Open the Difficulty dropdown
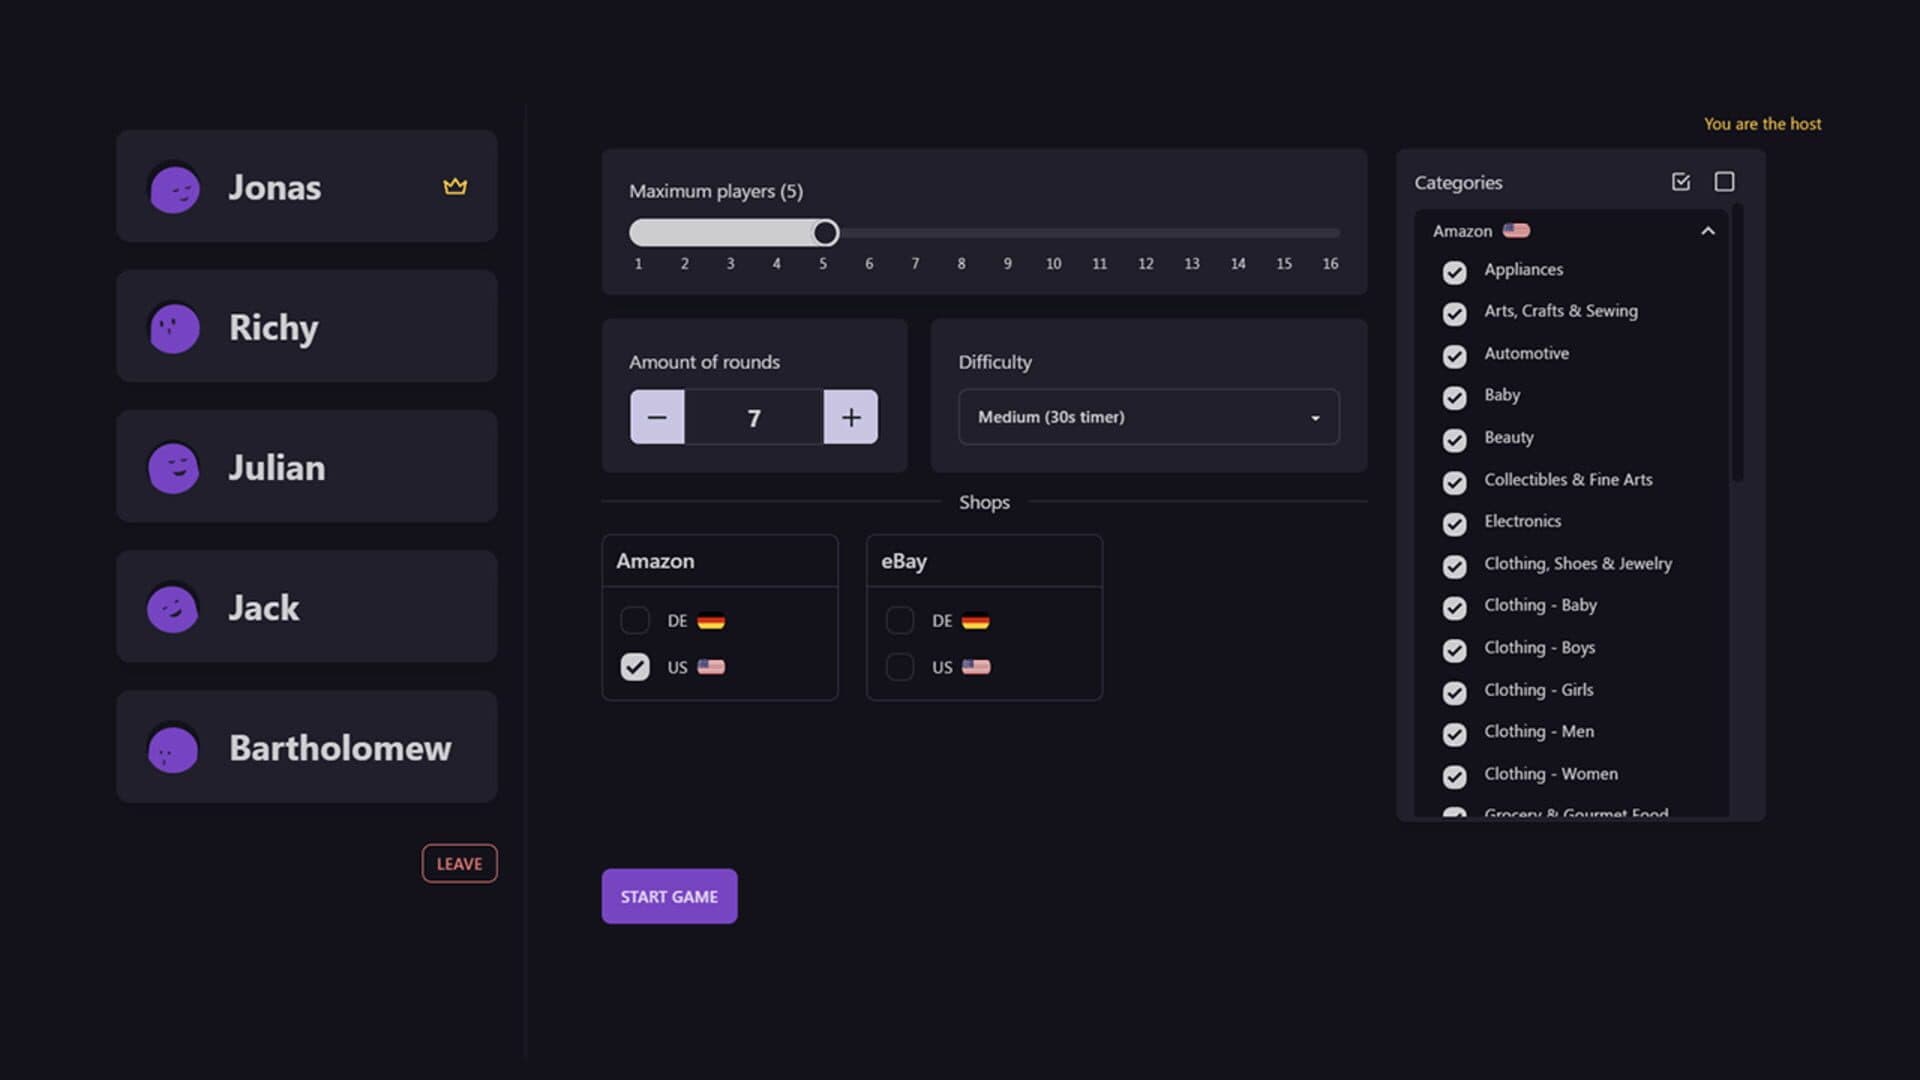The image size is (1920, 1080). [1149, 417]
